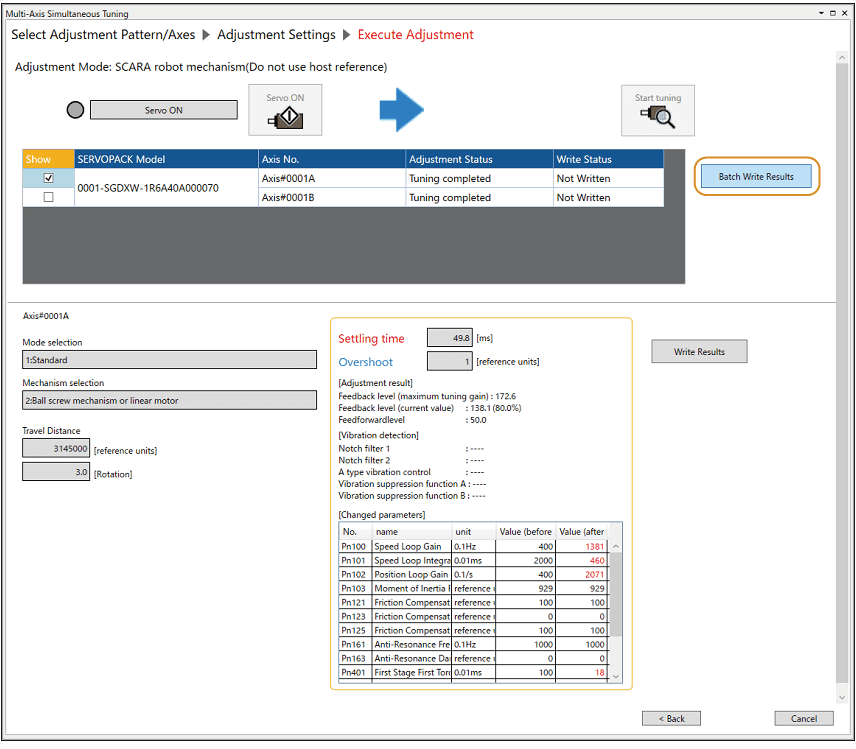Open the Mechanism selection ball screw field

(169, 401)
